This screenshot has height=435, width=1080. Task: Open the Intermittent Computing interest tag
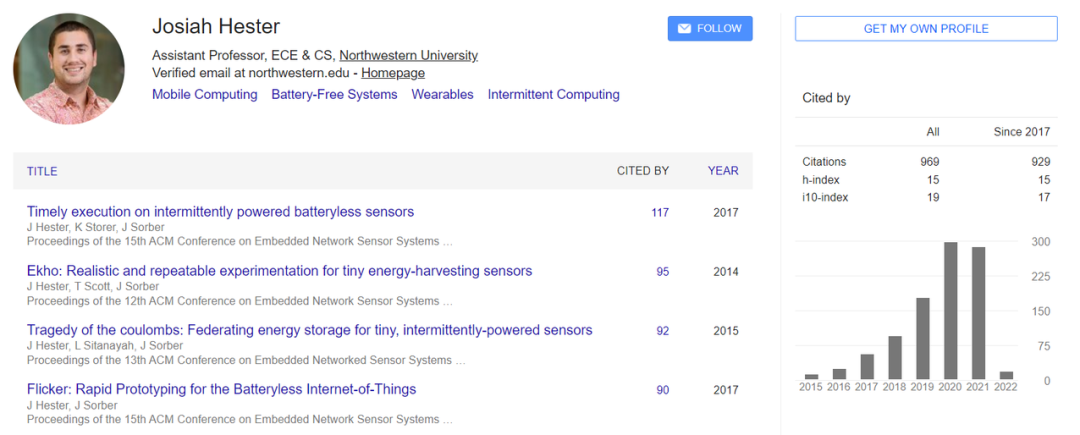(553, 95)
